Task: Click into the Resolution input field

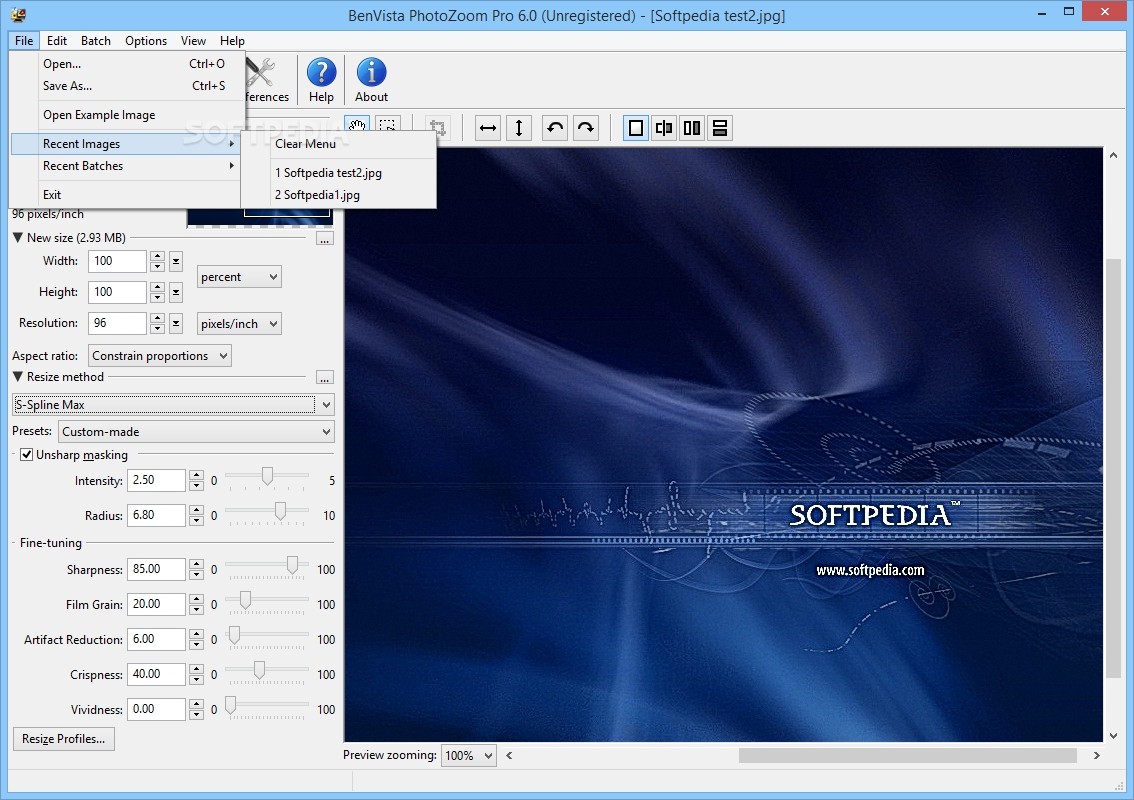Action: (x=118, y=323)
